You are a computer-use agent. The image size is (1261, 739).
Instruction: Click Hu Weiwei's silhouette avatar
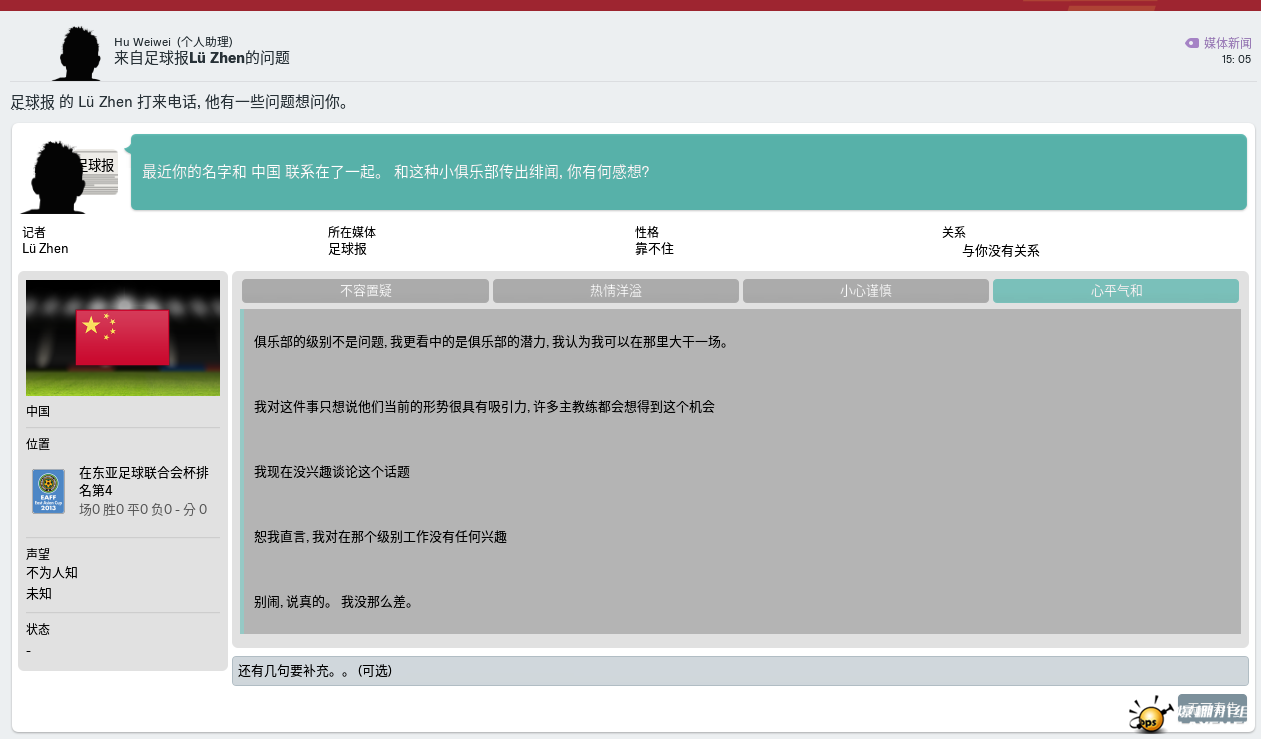[76, 53]
